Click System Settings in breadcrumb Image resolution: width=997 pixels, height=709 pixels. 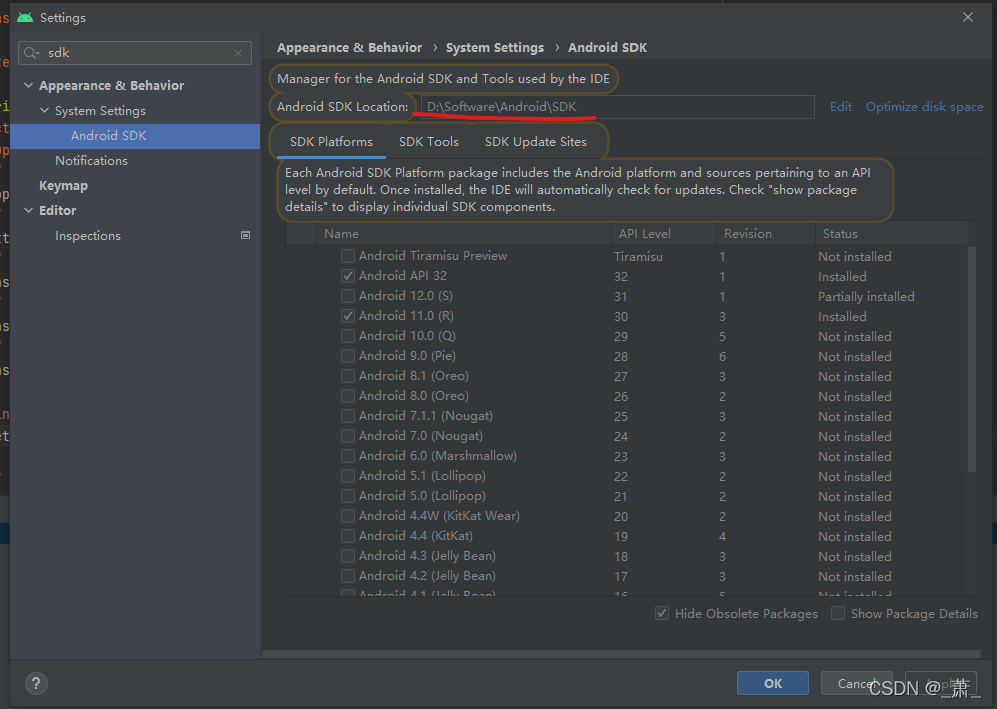pyautogui.click(x=495, y=48)
